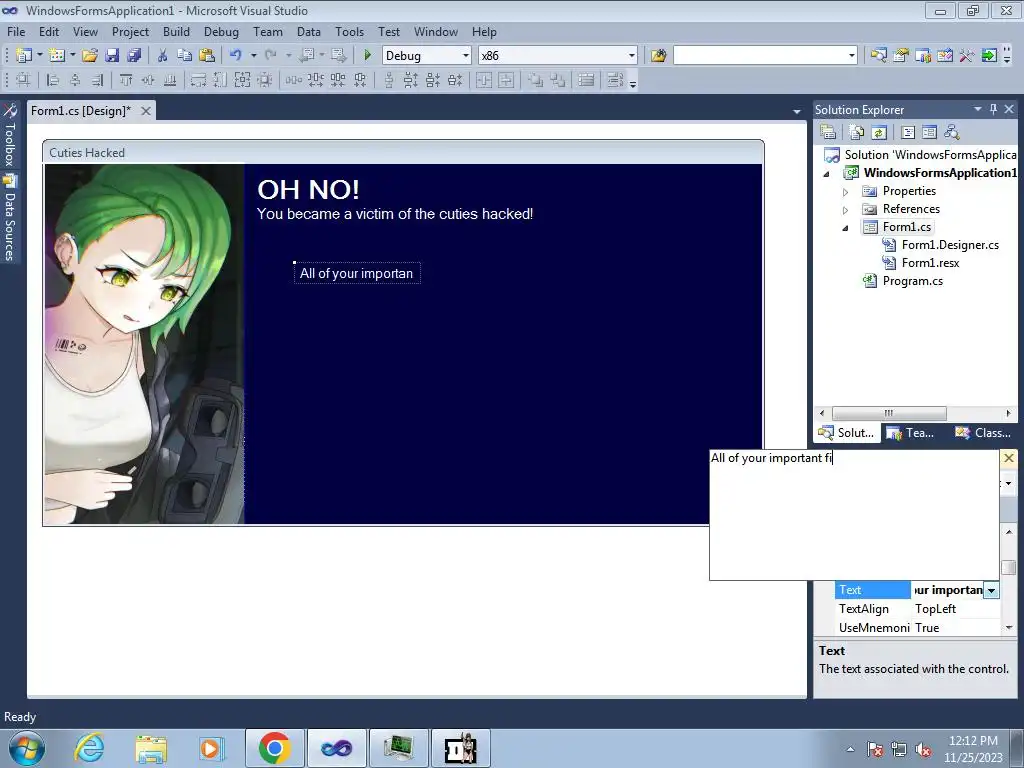This screenshot has height=768, width=1024.
Task: Collapse the WindowsFormsApplication1 project node
Action: tap(826, 174)
